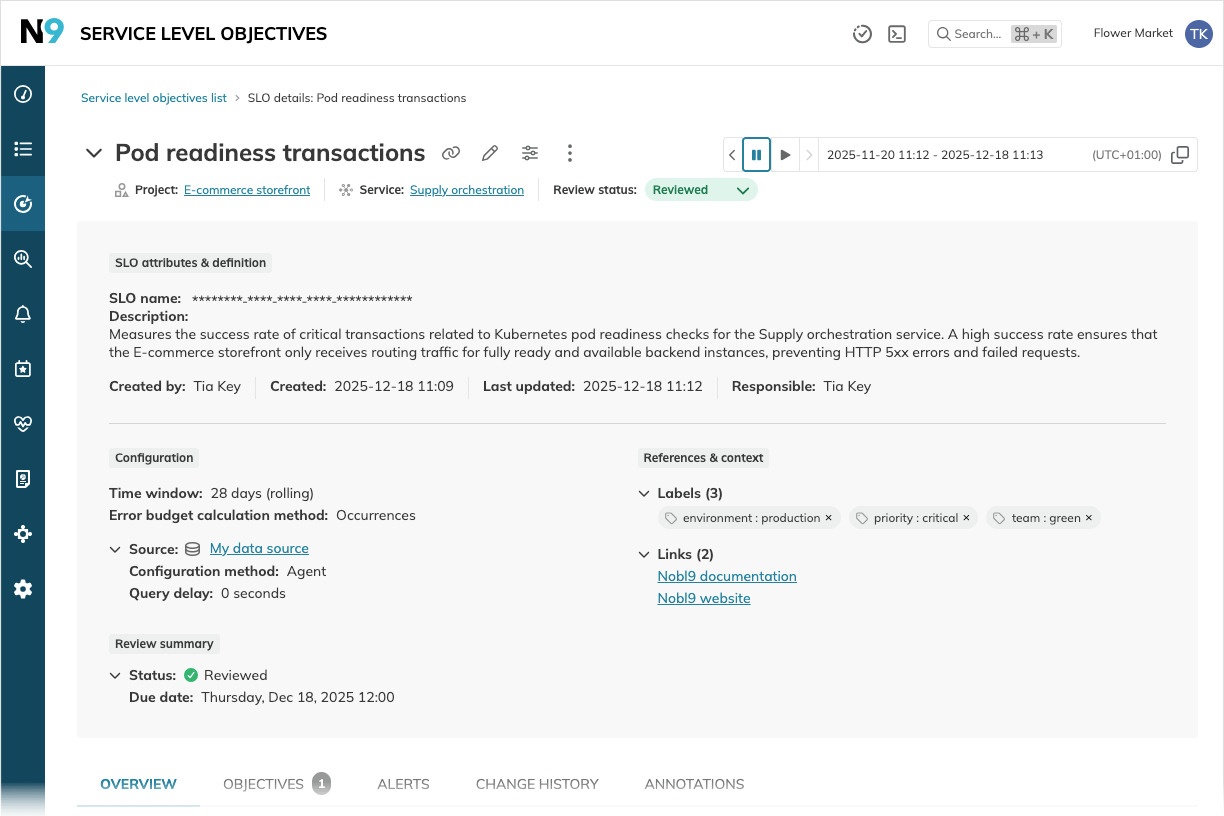Image resolution: width=1224 pixels, height=816 pixels.
Task: Open the sliders settings icon next to title
Action: click(530, 153)
